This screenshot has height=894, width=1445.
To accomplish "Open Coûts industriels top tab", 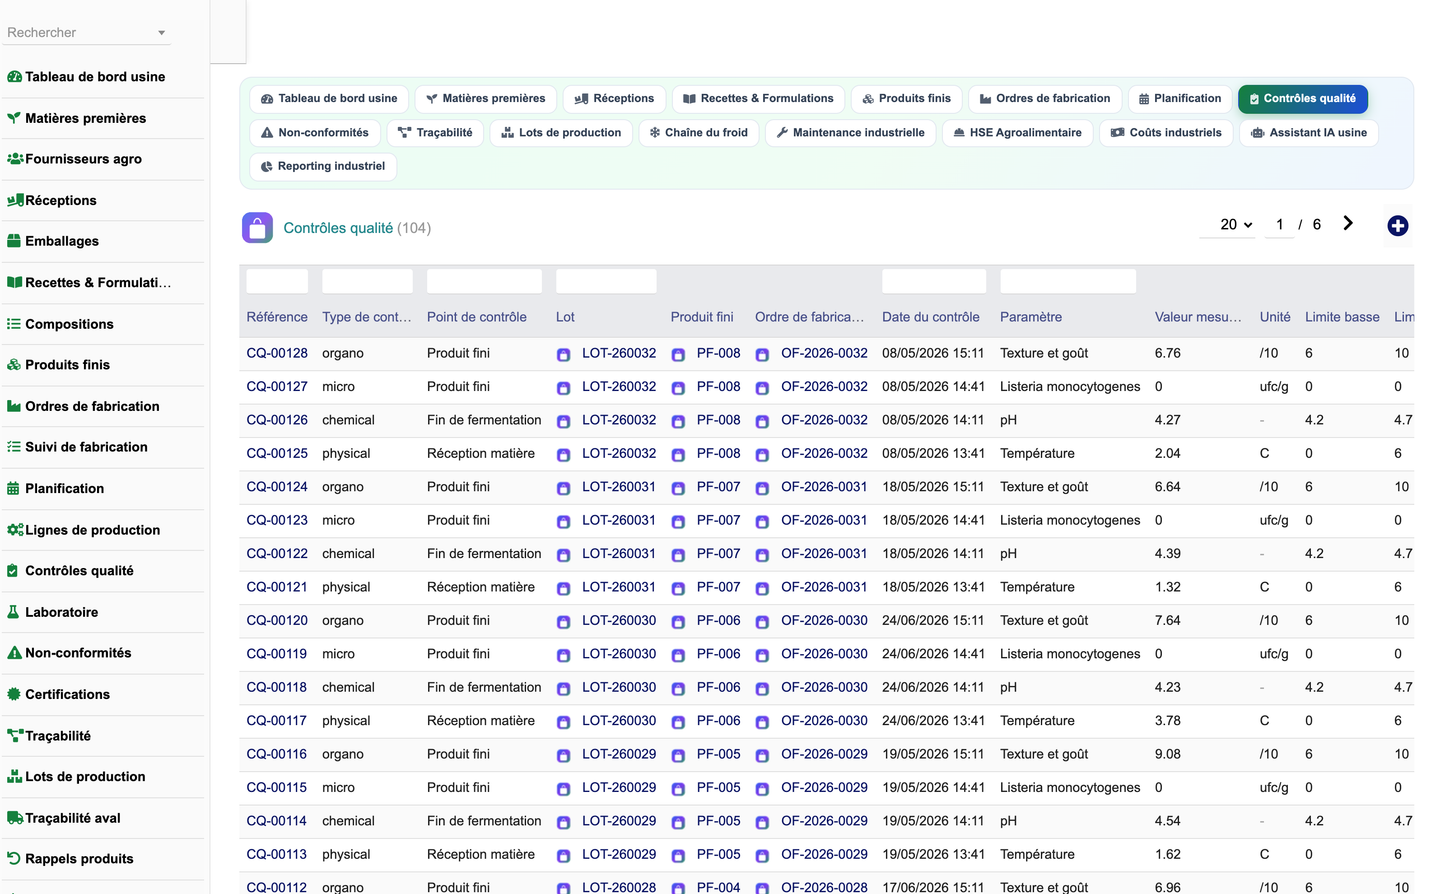I will 1166,133.
